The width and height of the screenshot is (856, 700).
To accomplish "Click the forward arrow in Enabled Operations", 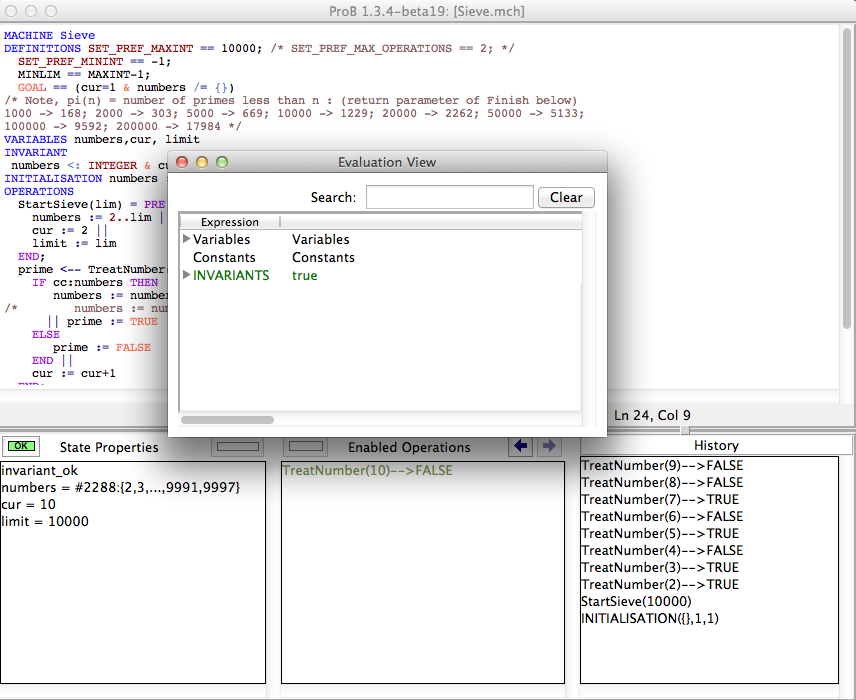I will [x=548, y=446].
